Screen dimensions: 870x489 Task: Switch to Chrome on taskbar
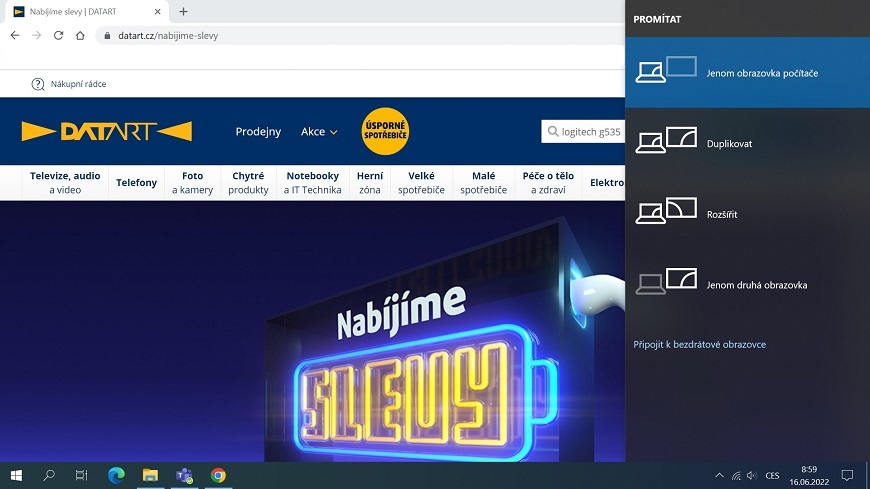coord(218,475)
